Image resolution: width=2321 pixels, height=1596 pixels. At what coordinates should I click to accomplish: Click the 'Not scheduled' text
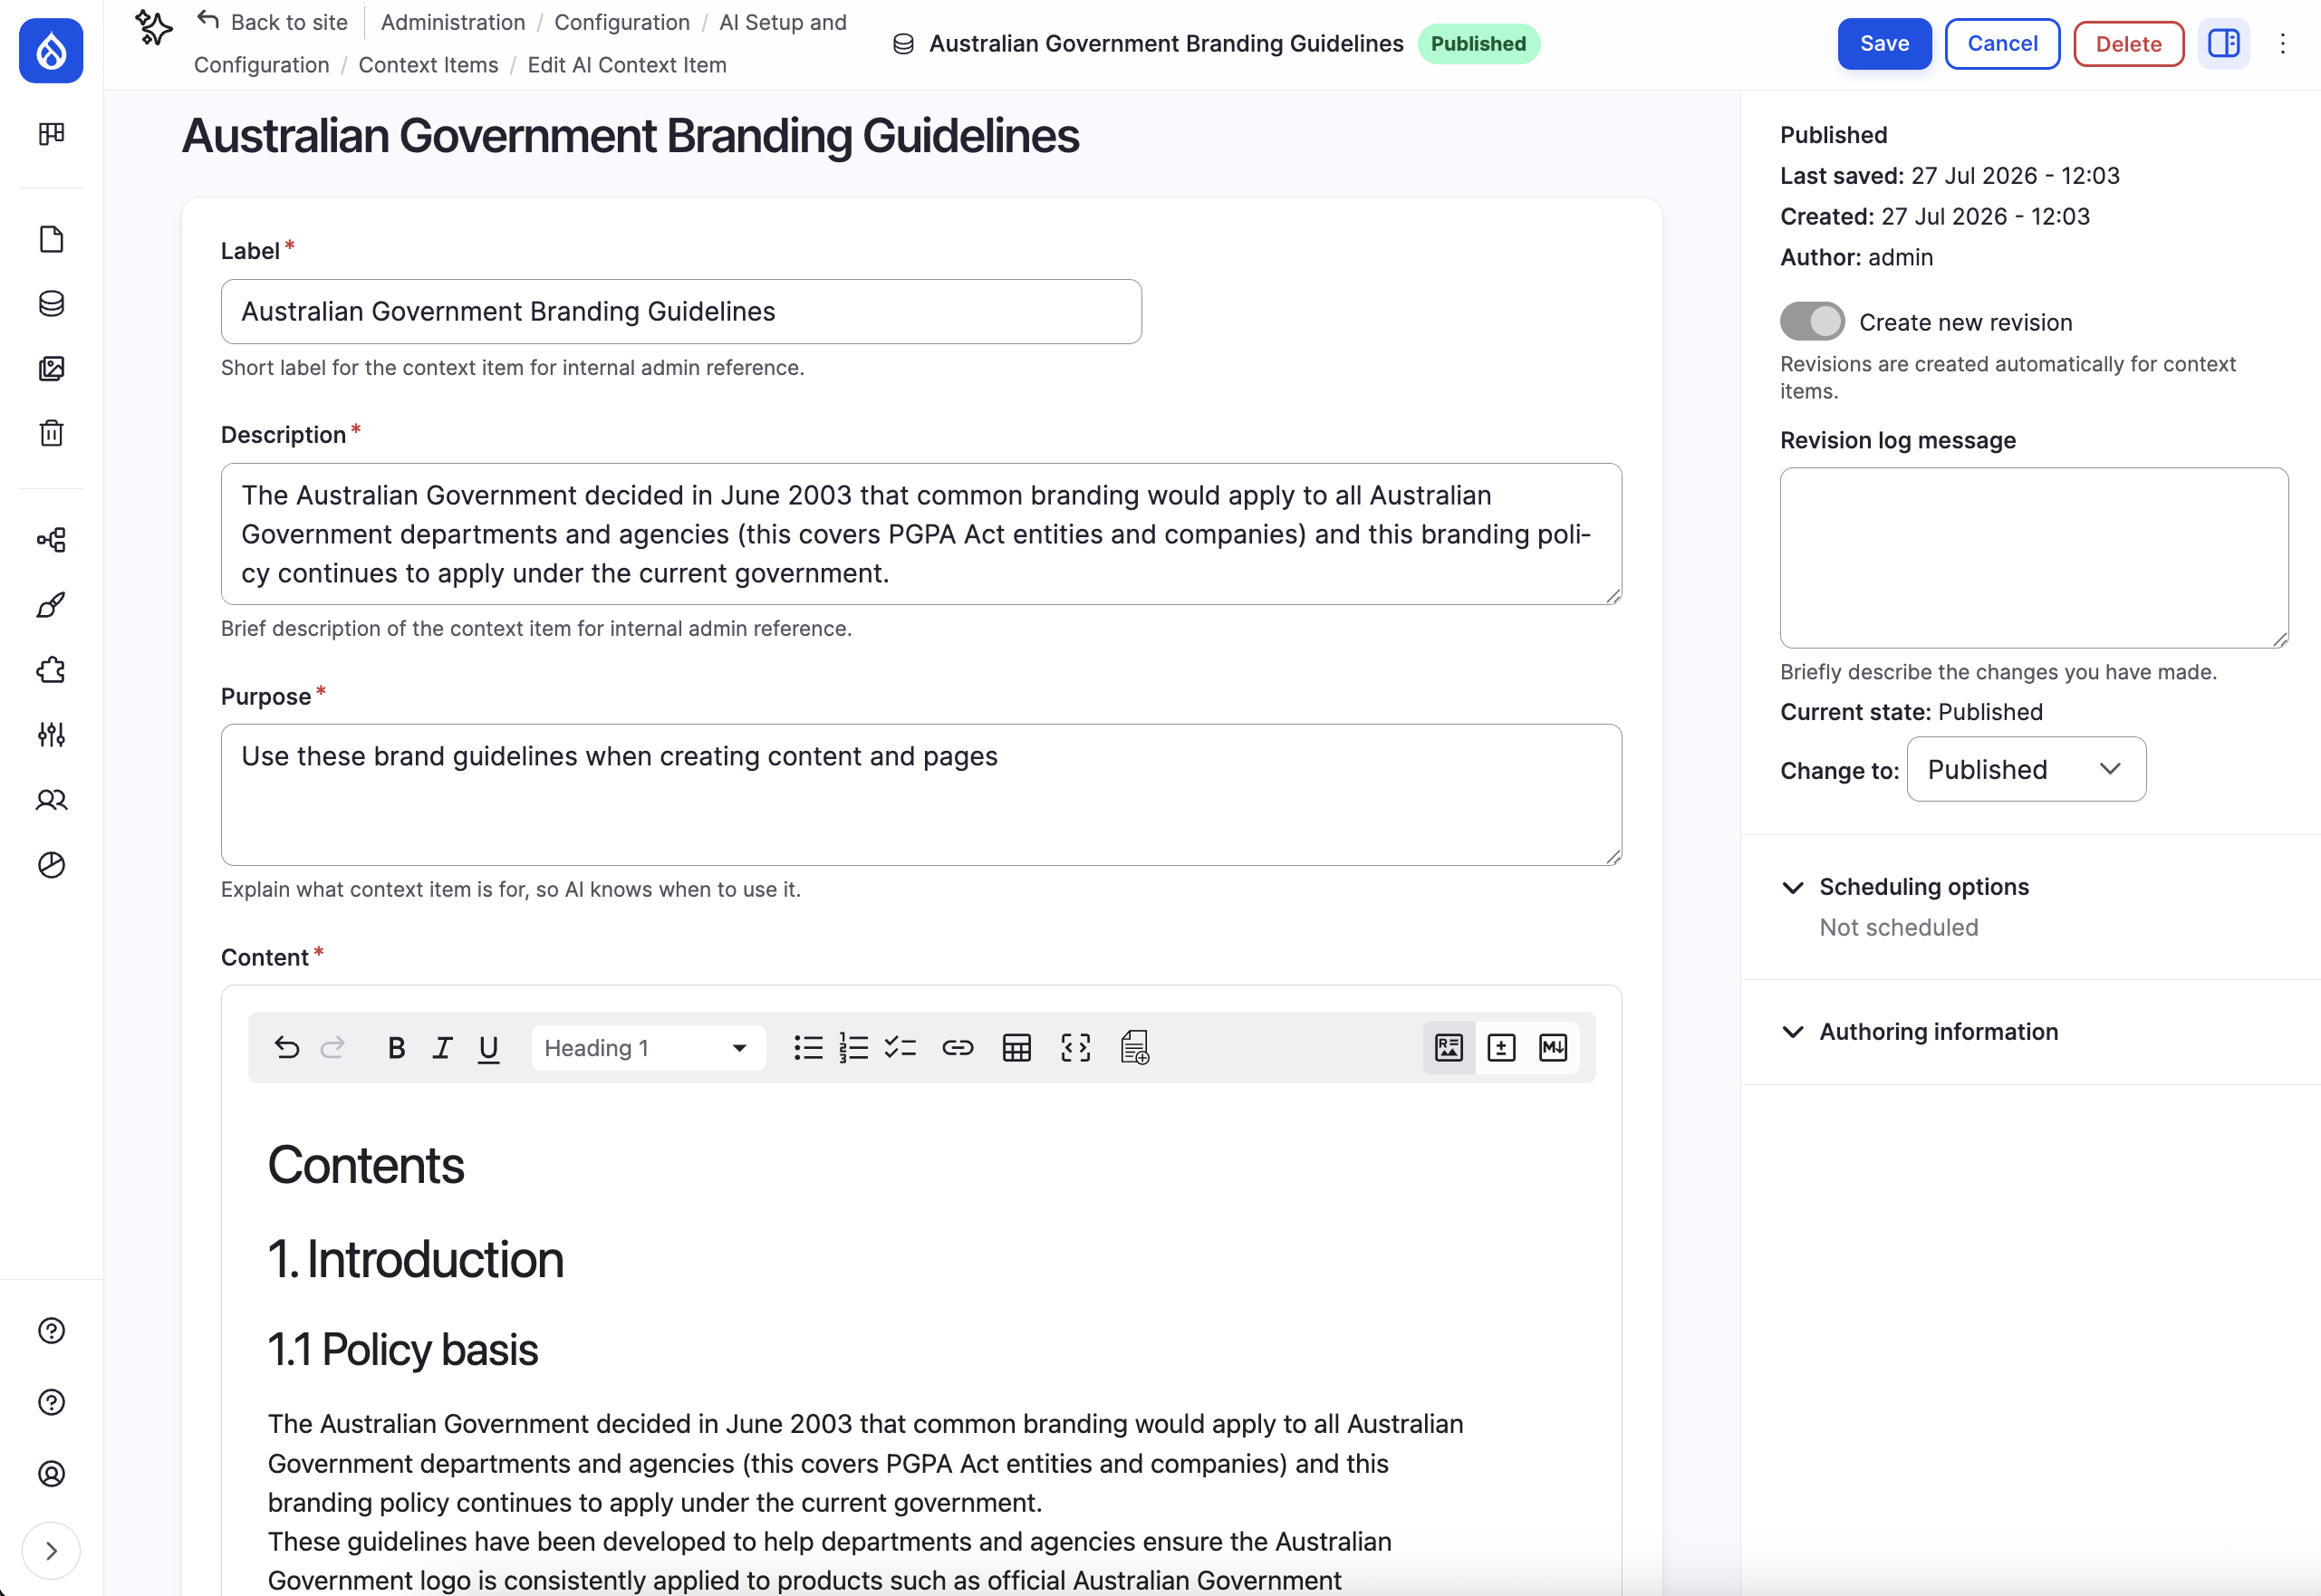[x=1897, y=927]
